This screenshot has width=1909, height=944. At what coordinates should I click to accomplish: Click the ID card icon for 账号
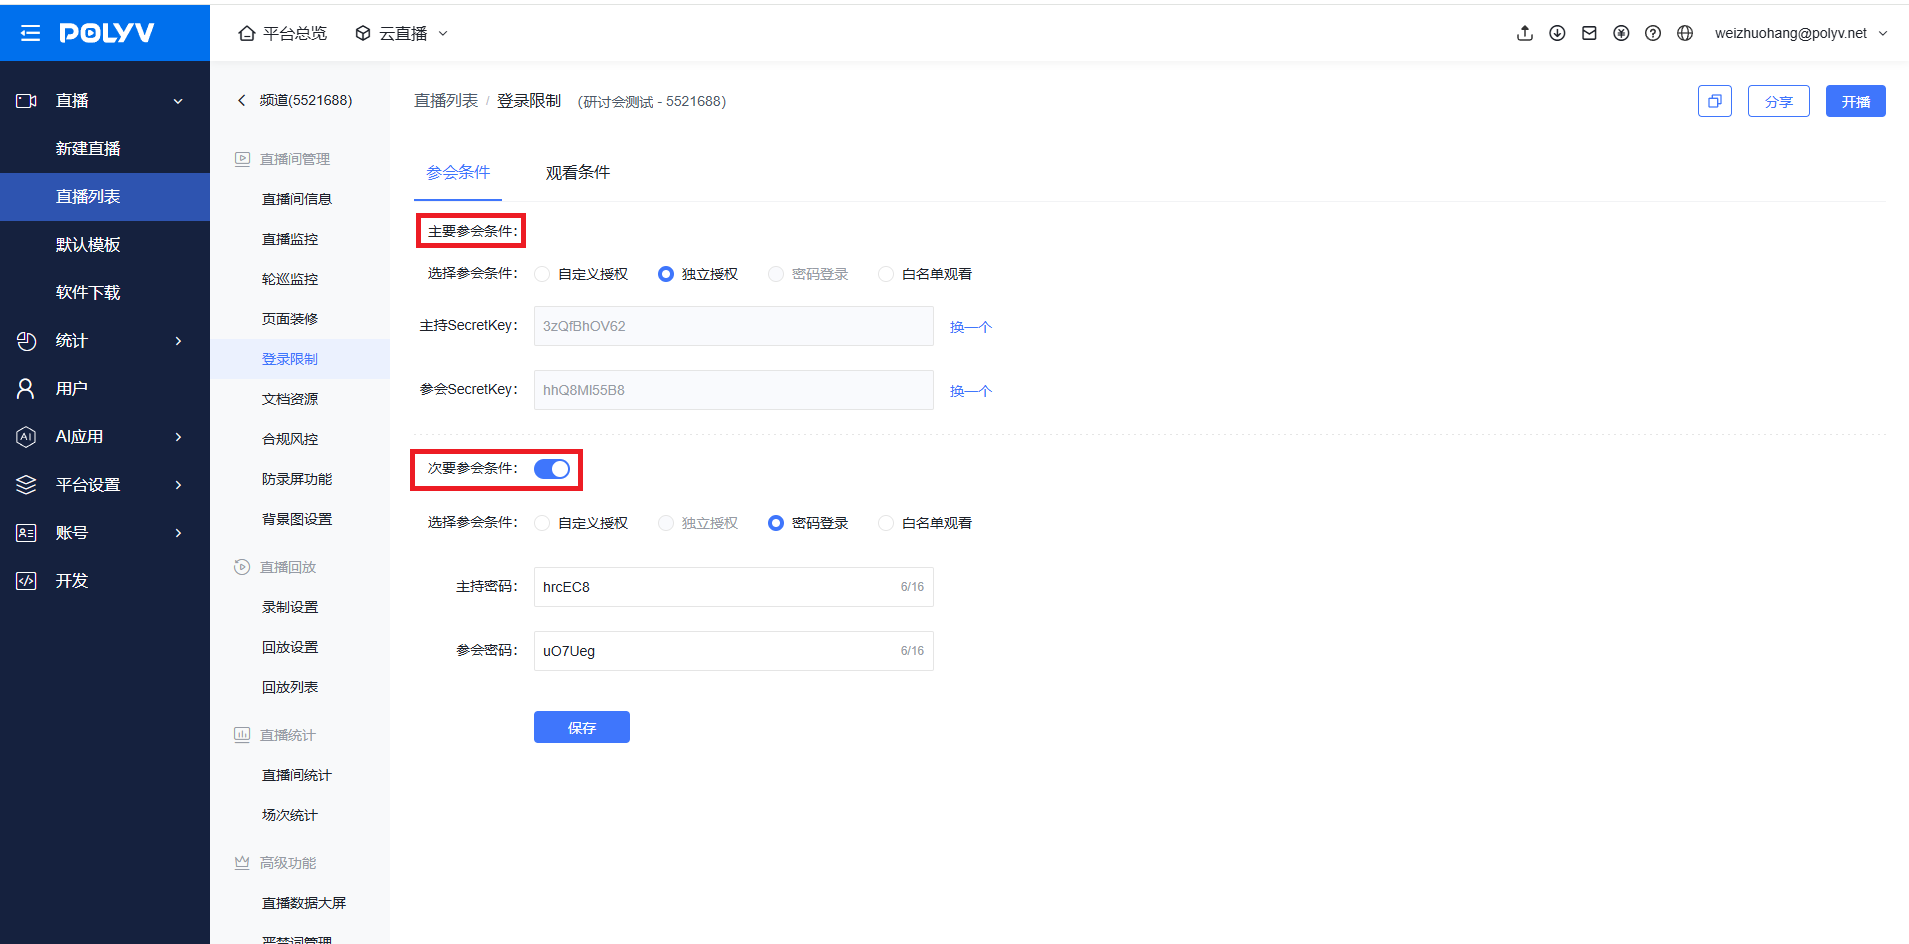[26, 533]
